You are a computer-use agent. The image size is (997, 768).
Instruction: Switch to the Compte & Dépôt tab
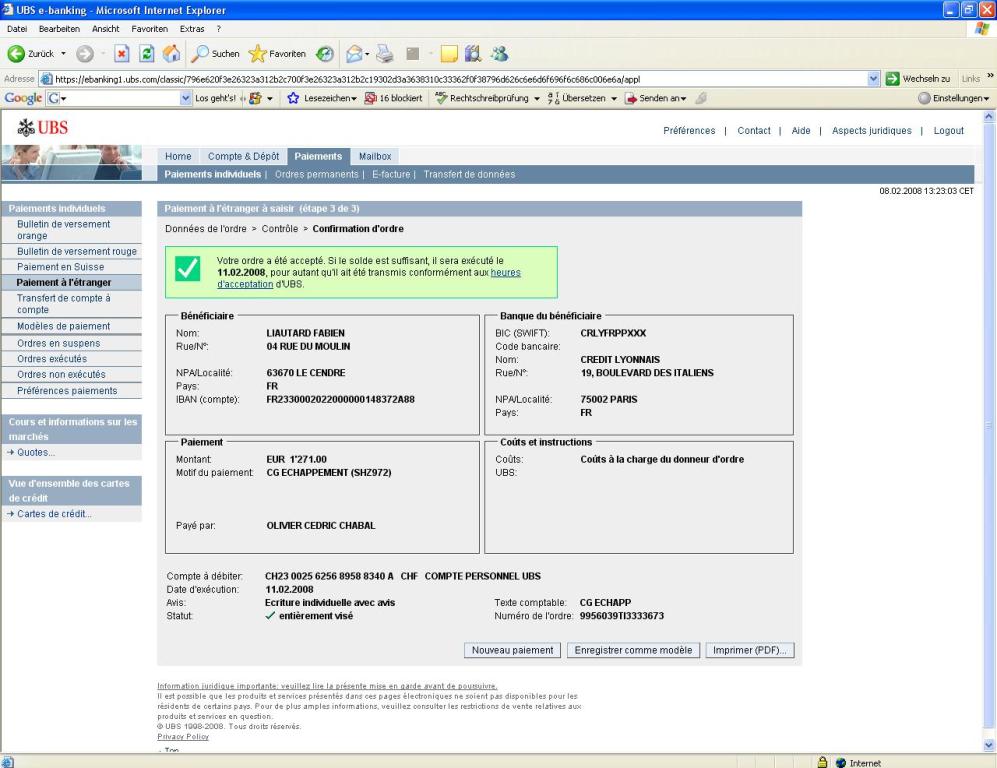tap(243, 156)
